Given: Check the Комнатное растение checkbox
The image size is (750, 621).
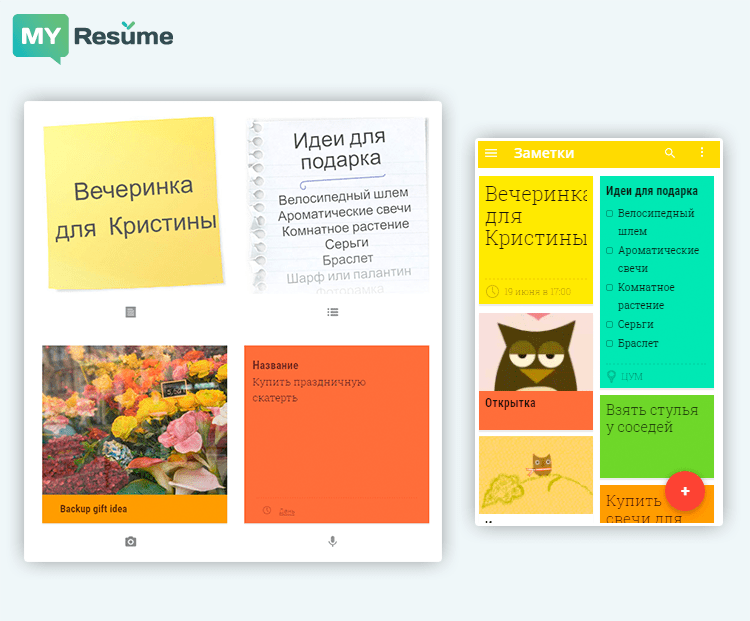Looking at the screenshot, I should click(x=609, y=288).
